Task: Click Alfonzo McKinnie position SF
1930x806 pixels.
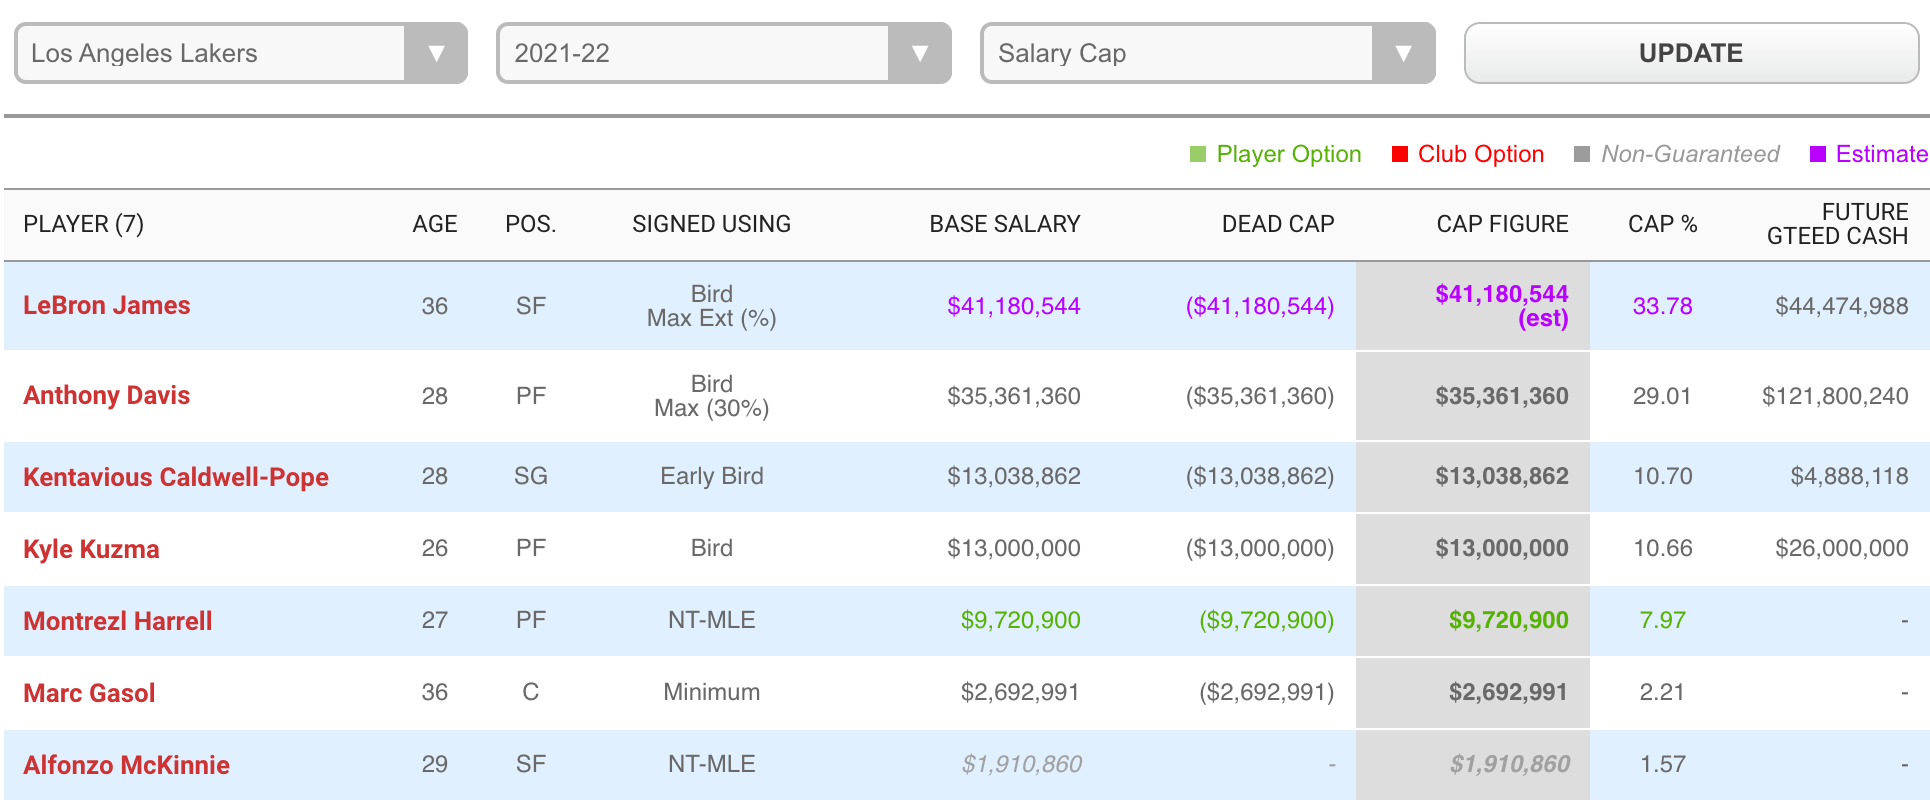Action: pyautogui.click(x=531, y=764)
